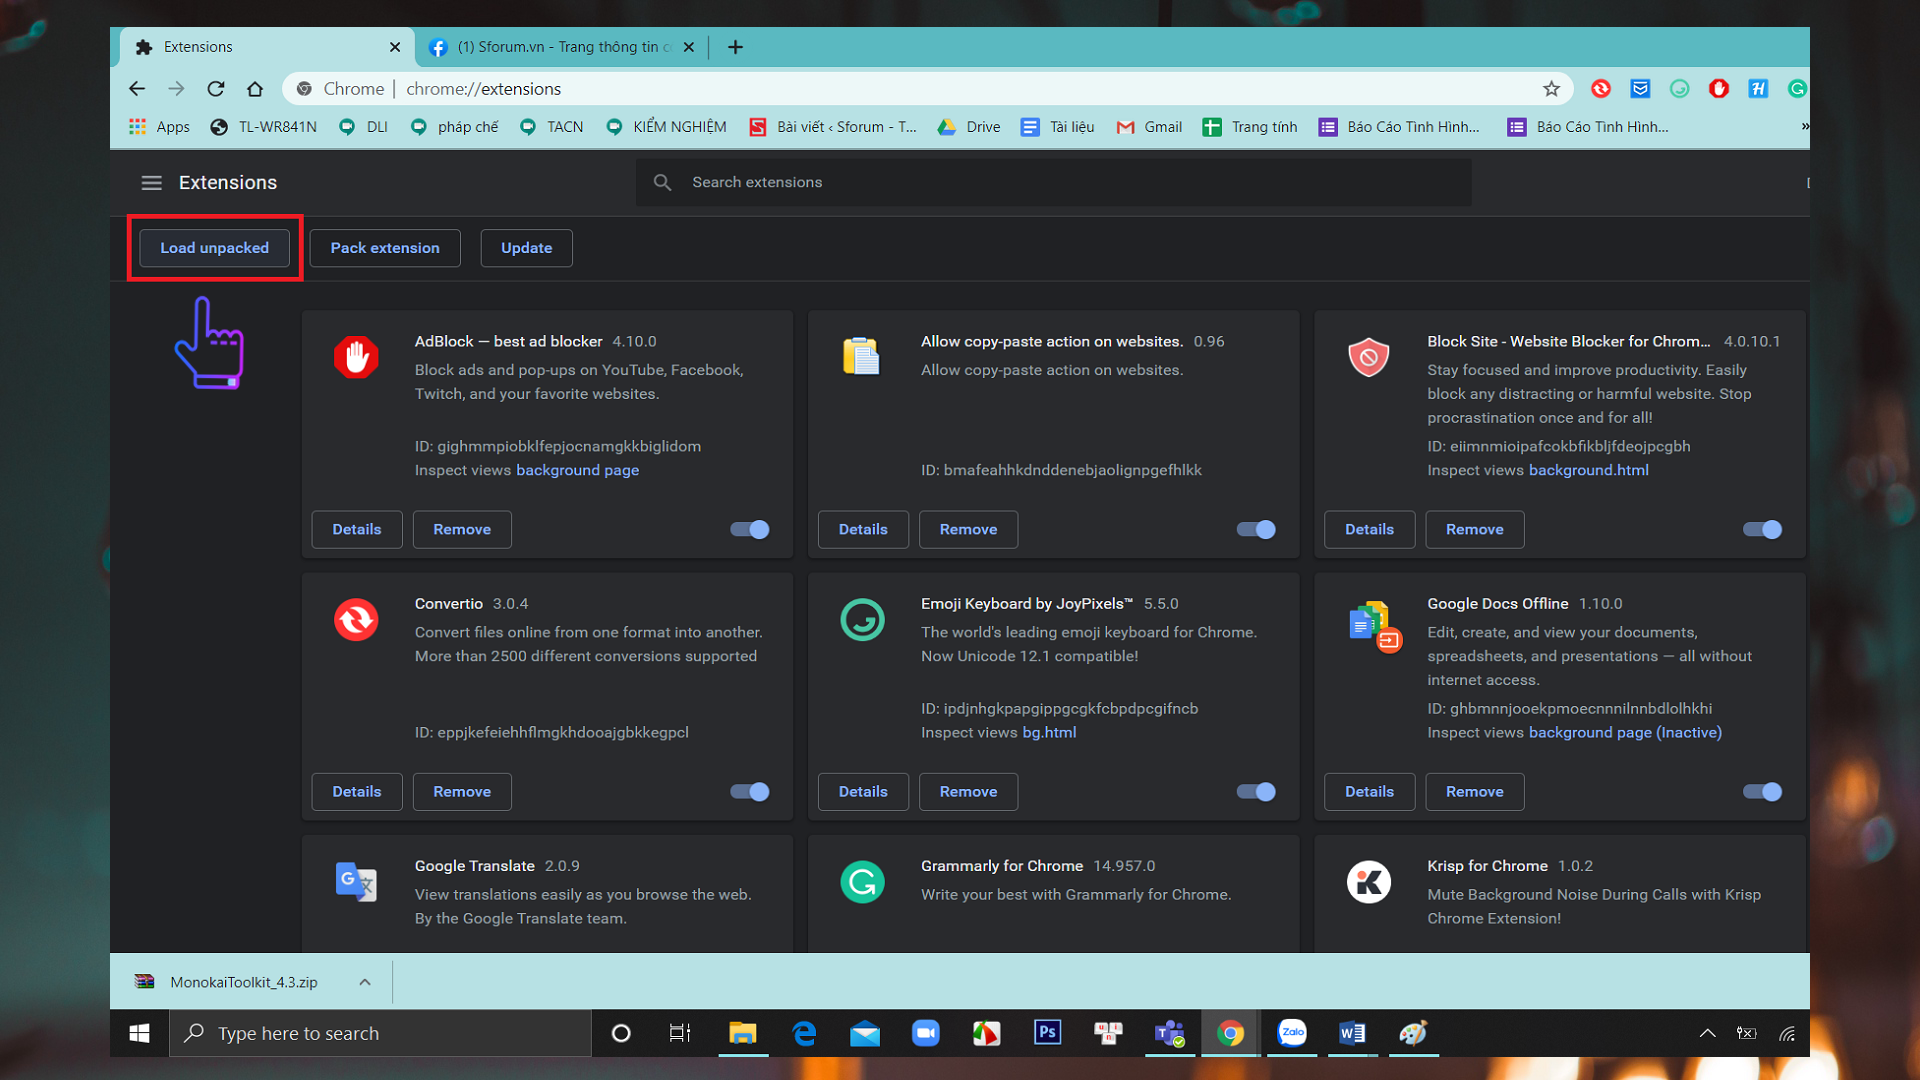This screenshot has height=1080, width=1920.
Task: Click the Grammarly card icon
Action: (x=862, y=882)
